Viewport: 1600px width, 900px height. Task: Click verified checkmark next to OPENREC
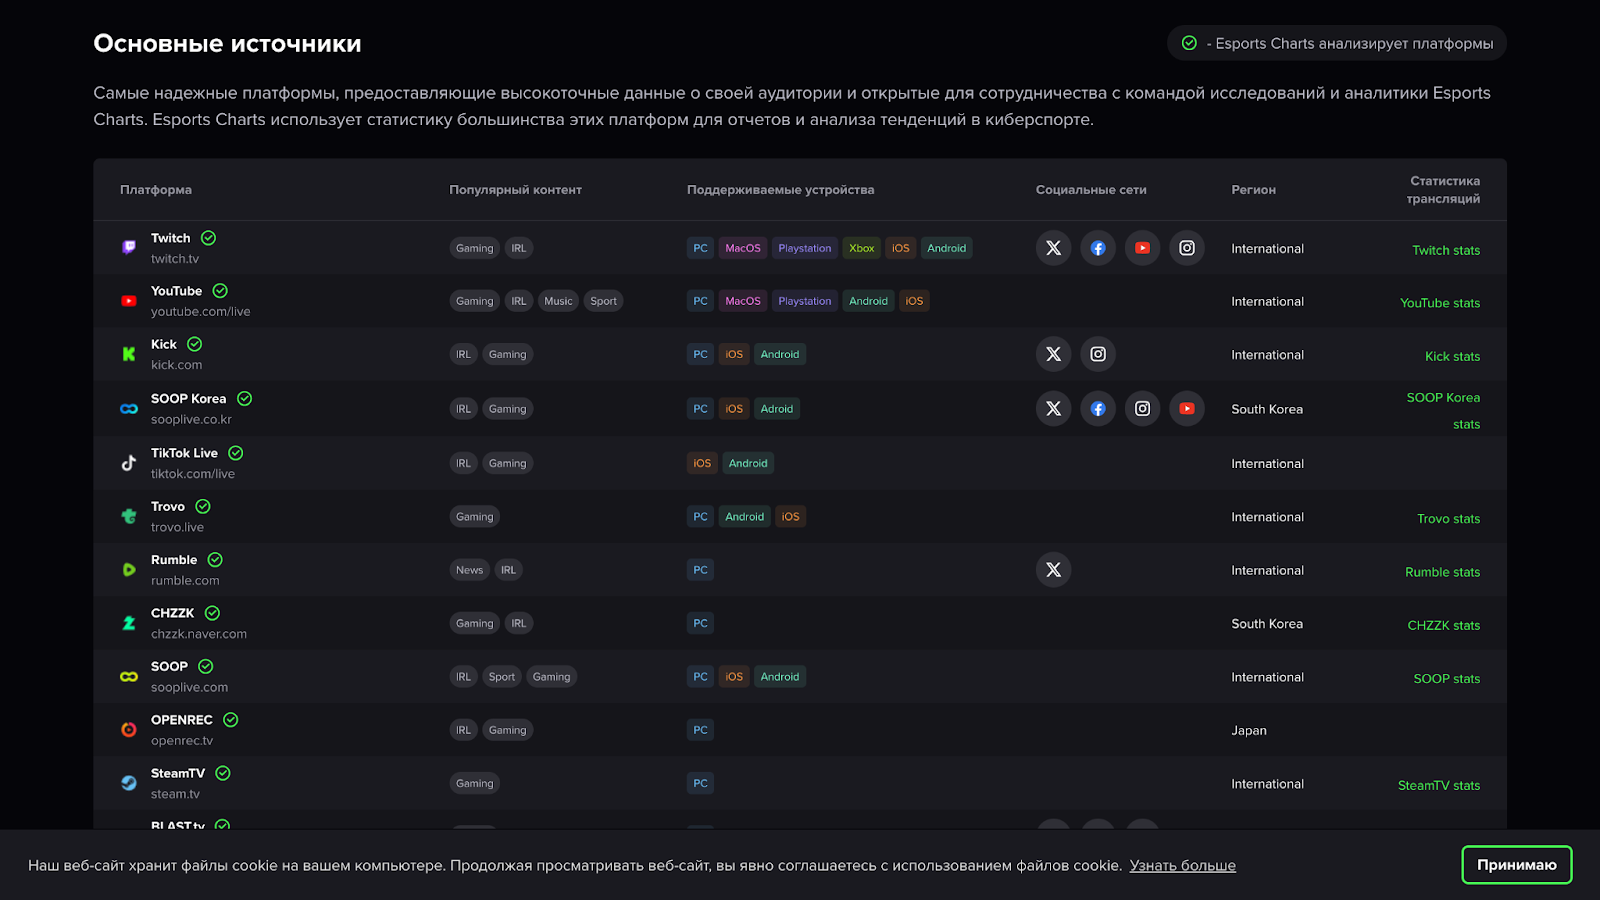(231, 720)
